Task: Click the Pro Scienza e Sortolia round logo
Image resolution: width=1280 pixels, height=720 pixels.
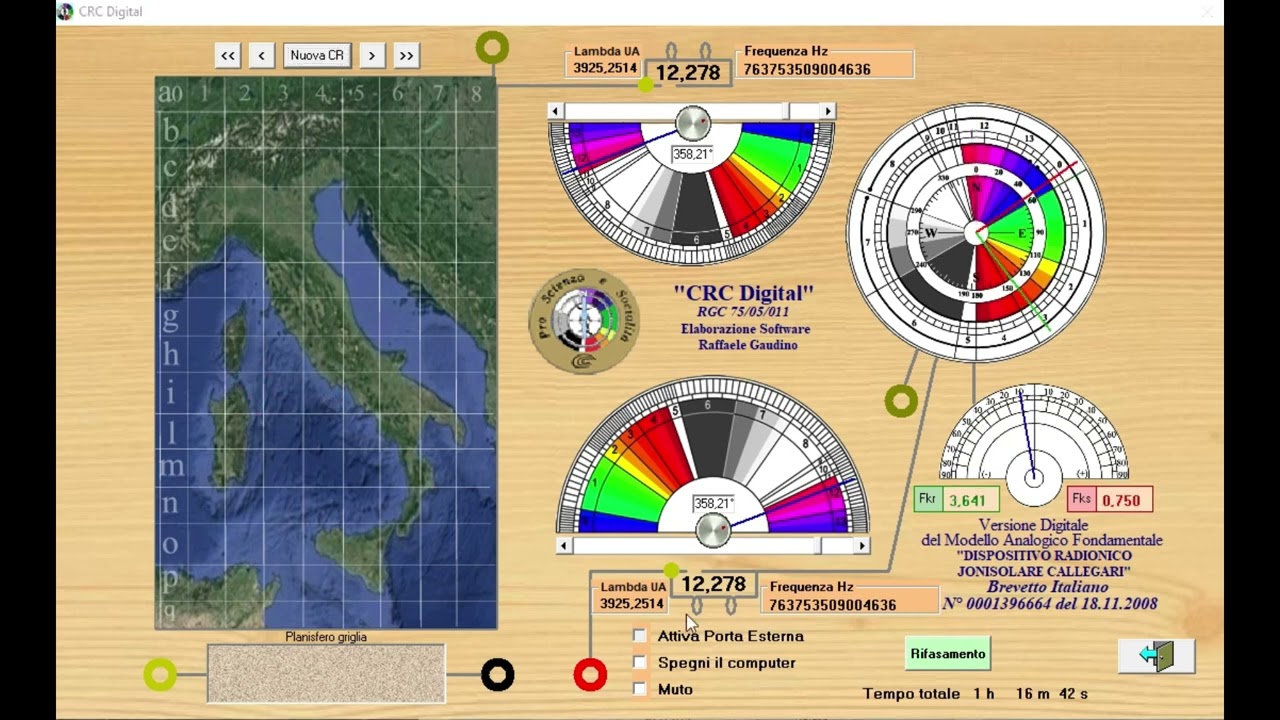Action: [x=584, y=321]
